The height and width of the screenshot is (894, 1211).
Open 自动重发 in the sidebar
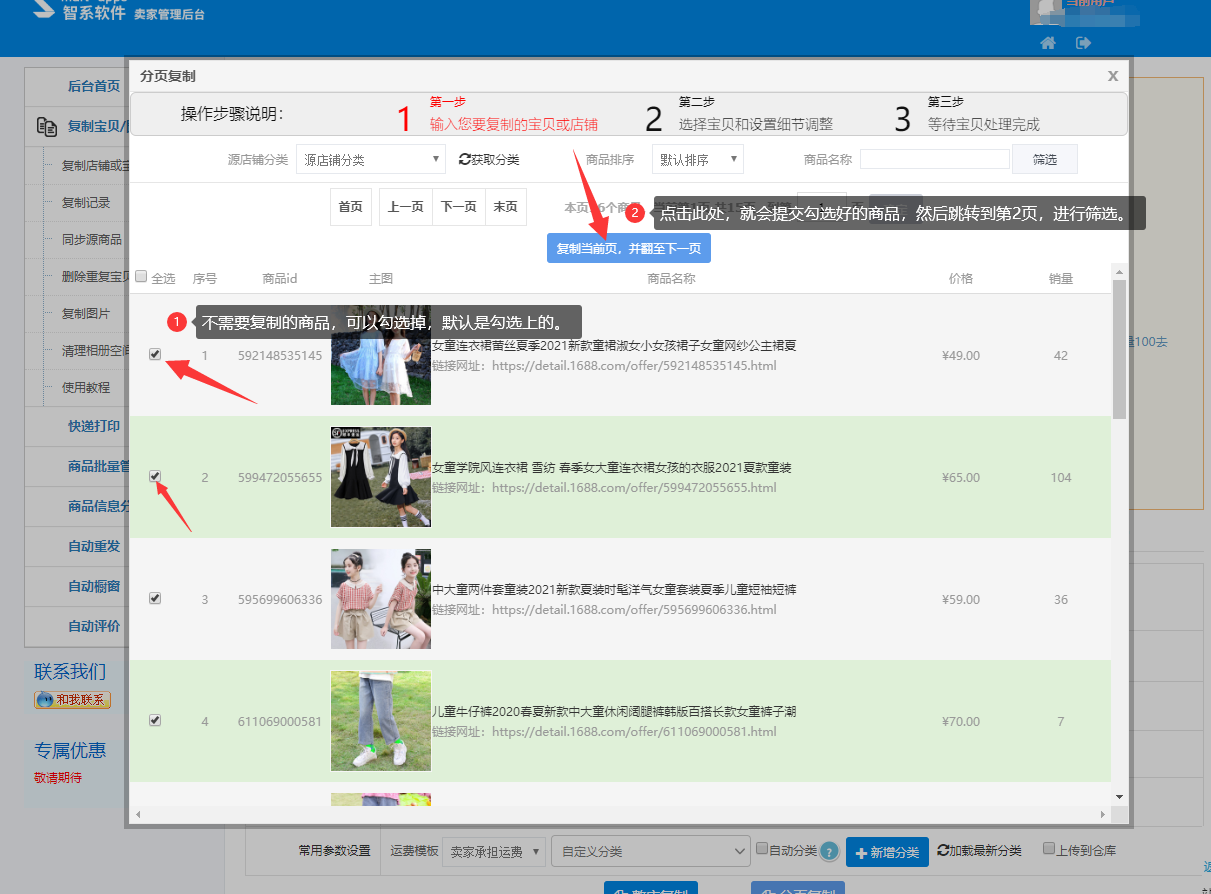click(x=94, y=546)
